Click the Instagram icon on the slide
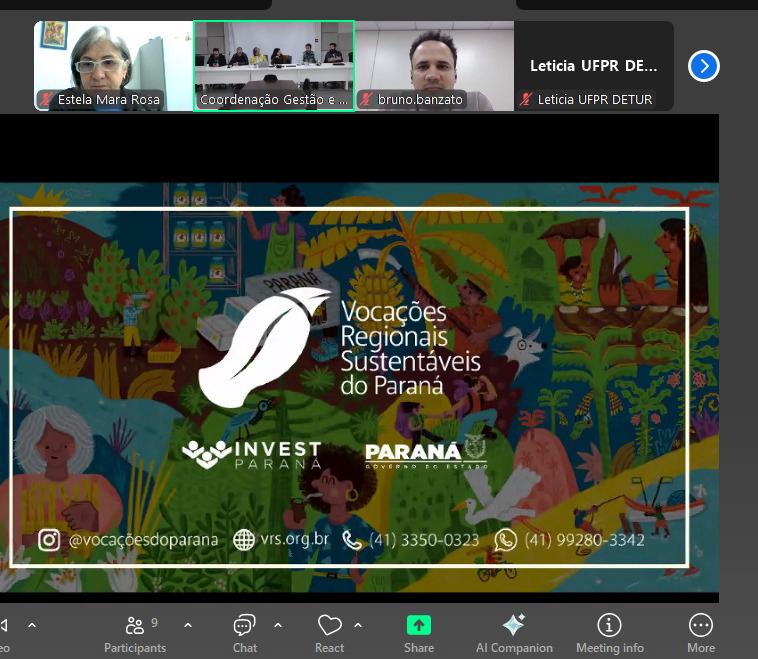This screenshot has width=758, height=659. 49,540
